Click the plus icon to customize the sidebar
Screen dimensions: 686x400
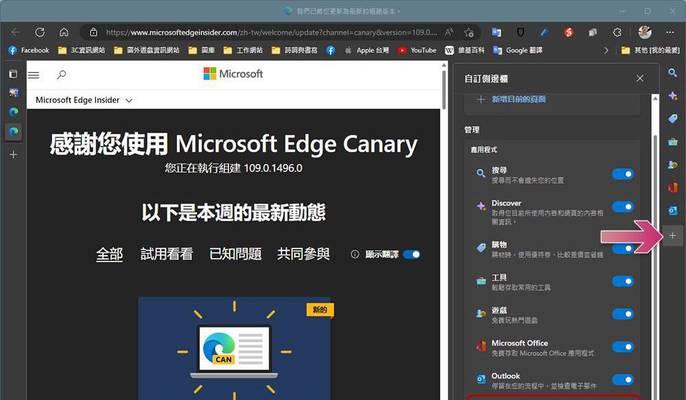click(673, 235)
